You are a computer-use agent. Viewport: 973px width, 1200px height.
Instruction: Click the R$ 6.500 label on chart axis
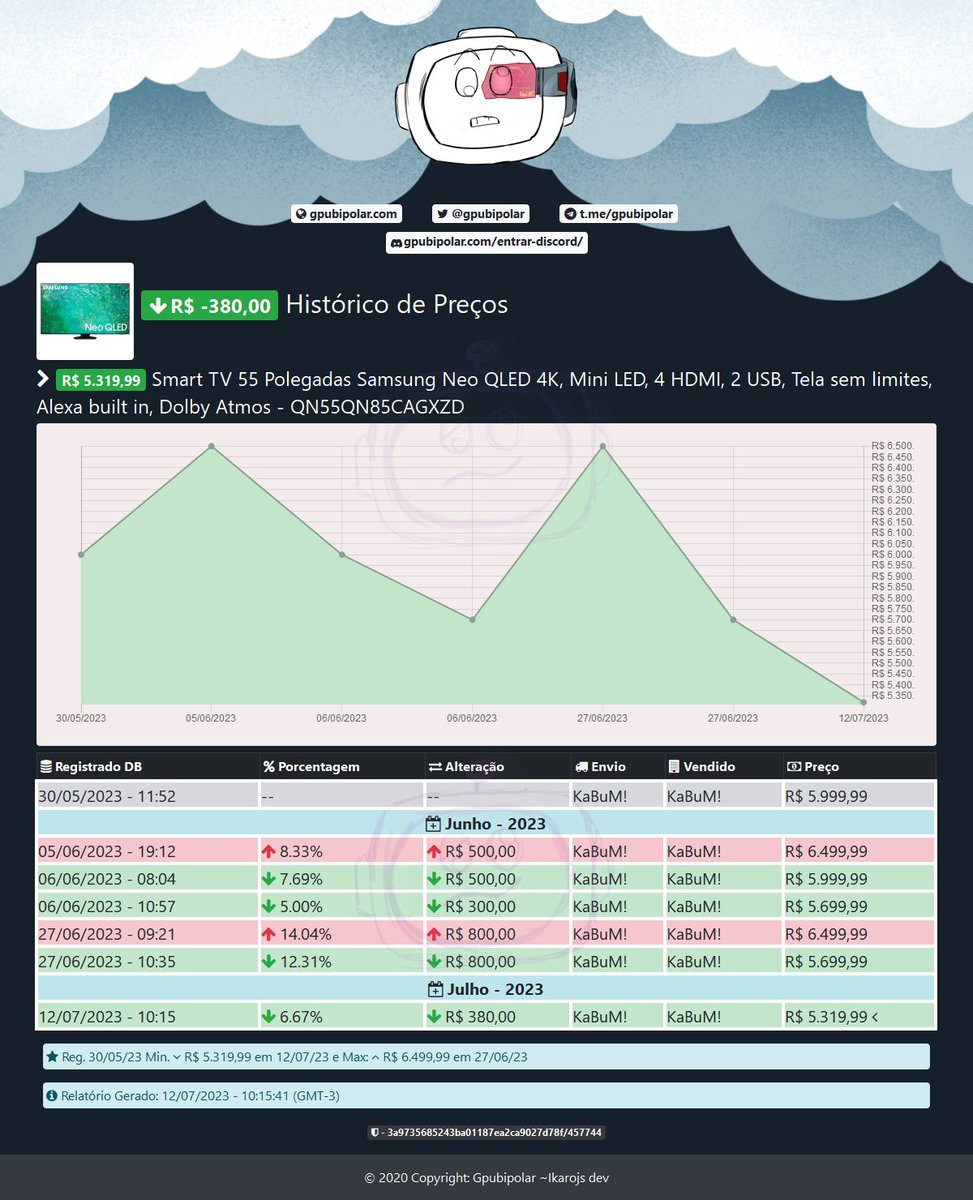pyautogui.click(x=893, y=446)
